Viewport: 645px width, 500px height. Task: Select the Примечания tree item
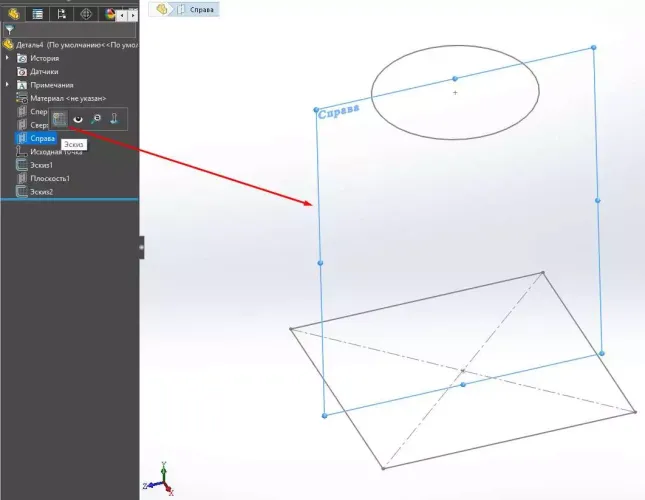tap(52, 85)
